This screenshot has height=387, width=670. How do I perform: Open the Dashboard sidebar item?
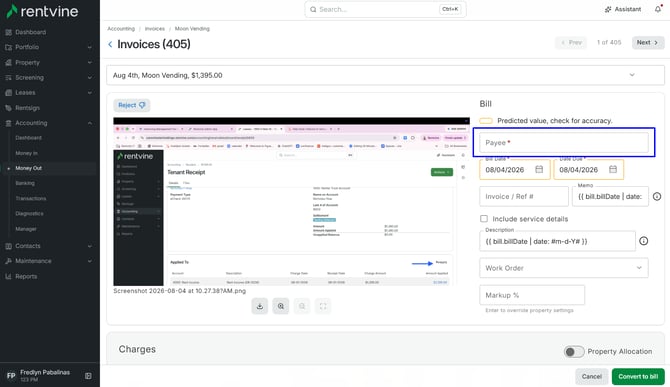pos(30,32)
